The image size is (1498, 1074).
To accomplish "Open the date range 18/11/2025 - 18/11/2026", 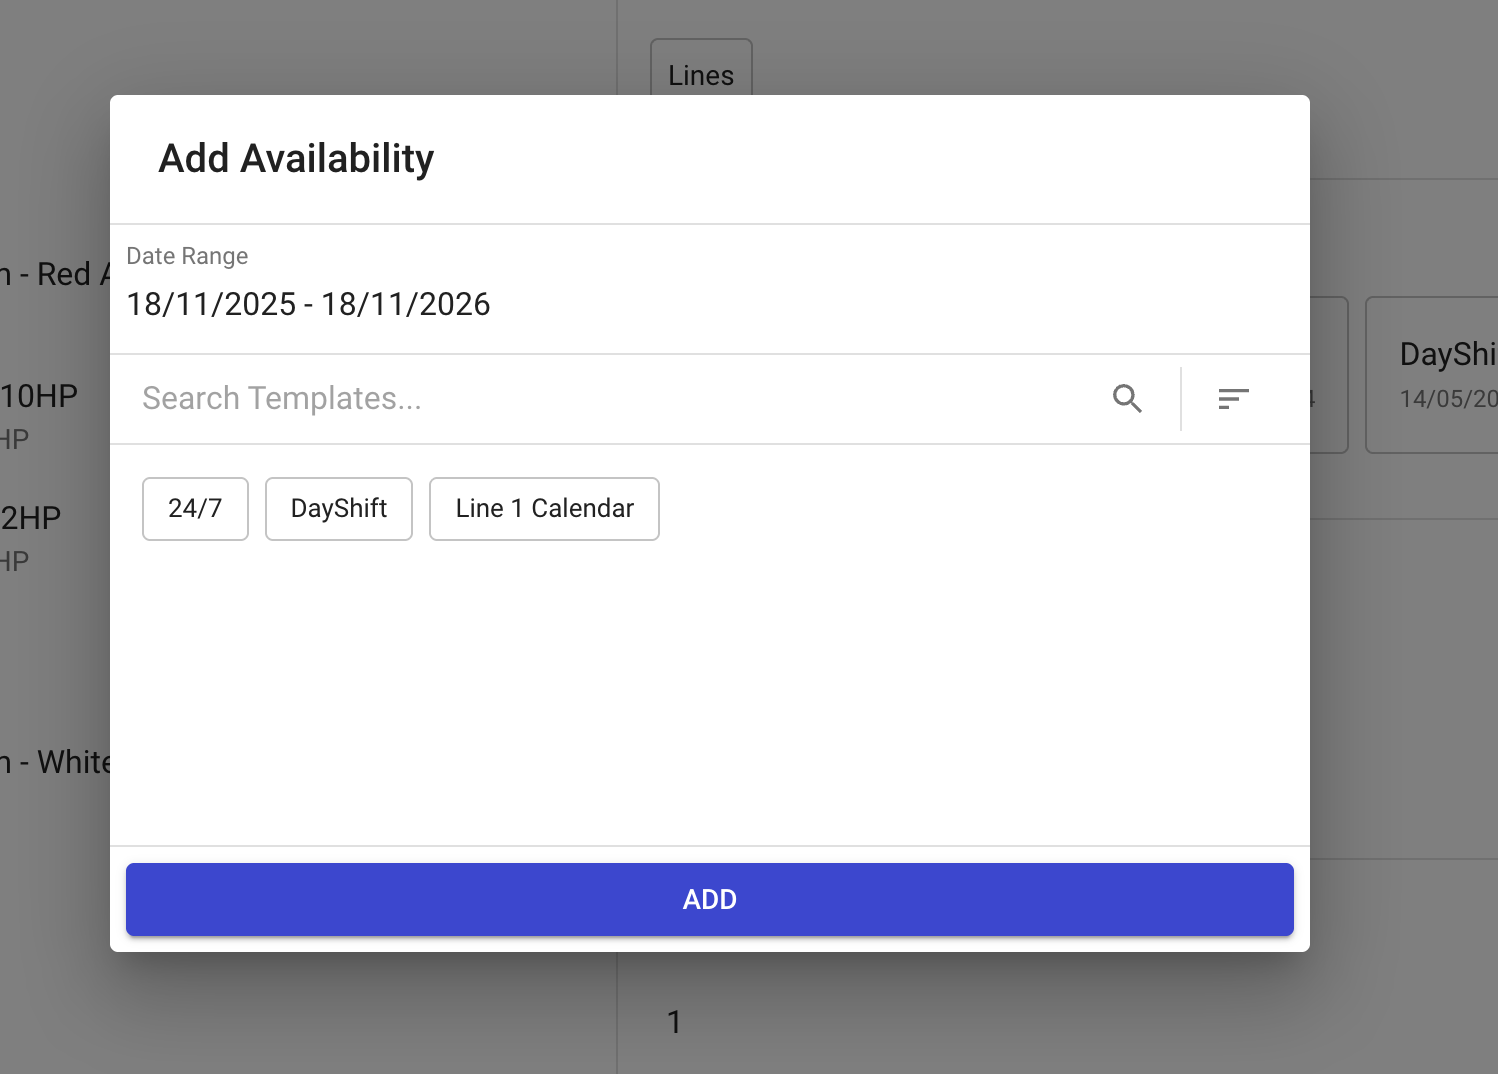I will pos(308,304).
